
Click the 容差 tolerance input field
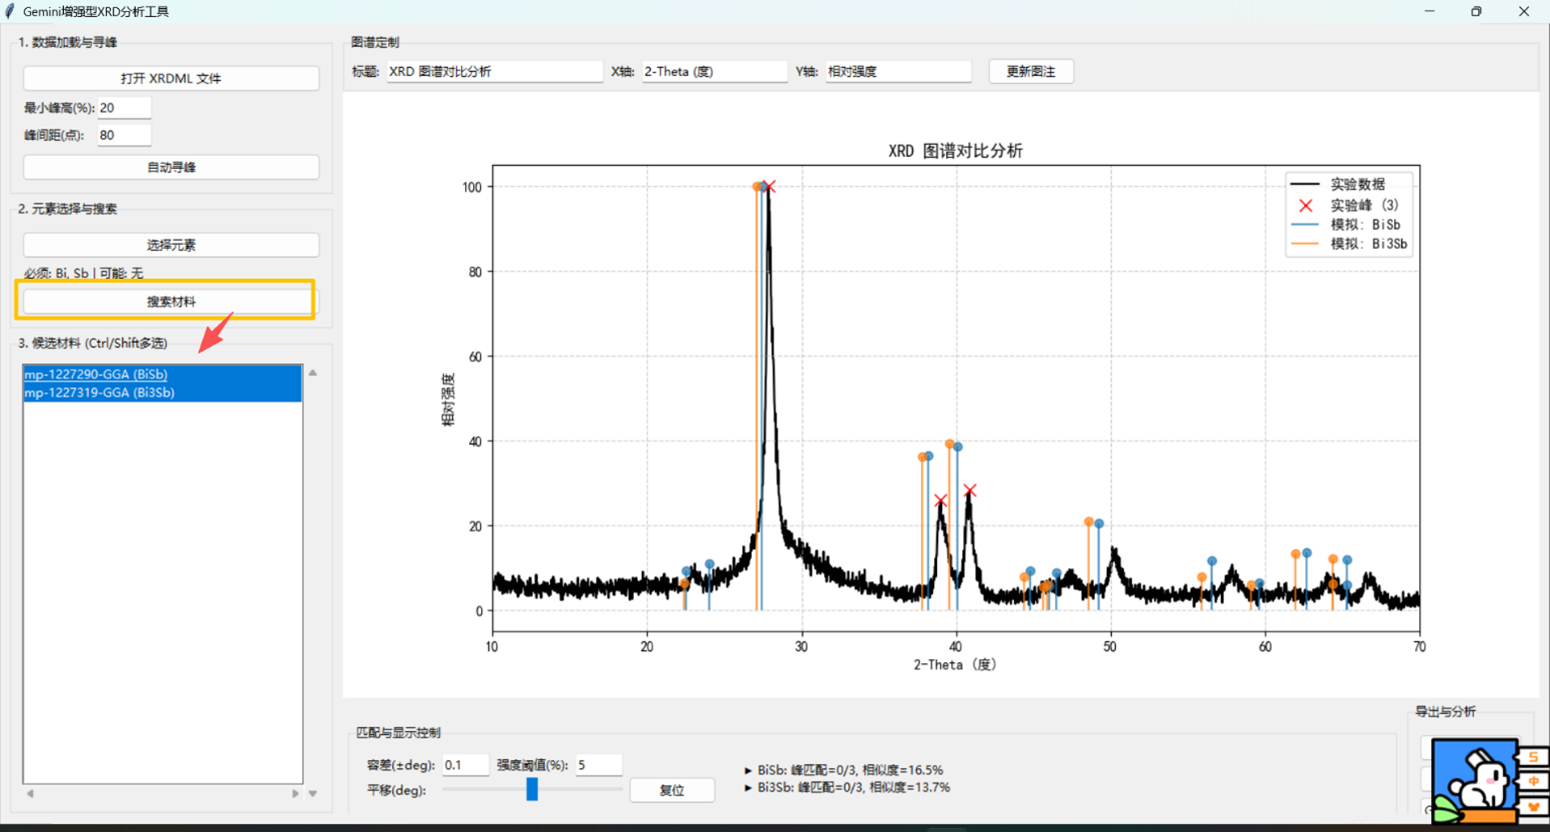(x=465, y=765)
